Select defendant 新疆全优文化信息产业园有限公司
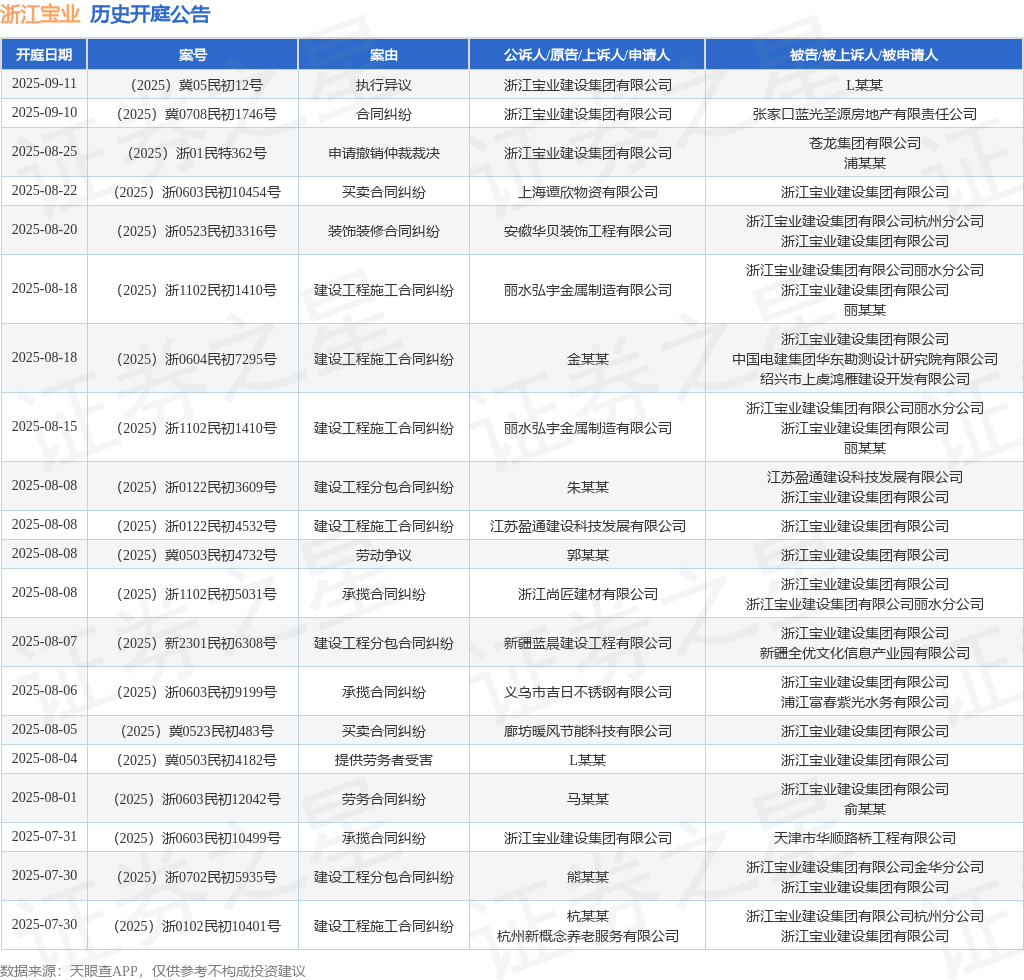The width and height of the screenshot is (1024, 980). click(x=865, y=653)
